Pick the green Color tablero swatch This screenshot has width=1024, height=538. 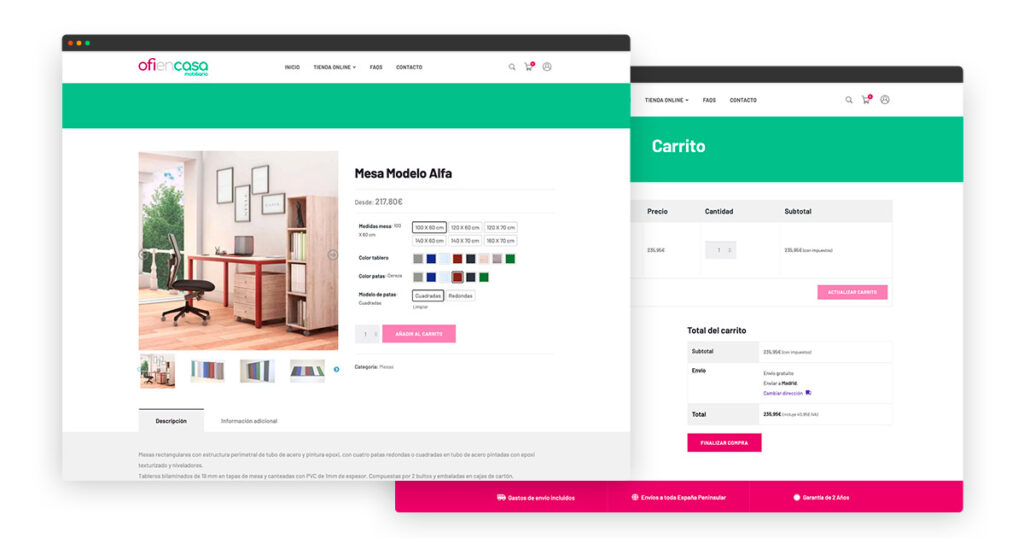coord(510,259)
